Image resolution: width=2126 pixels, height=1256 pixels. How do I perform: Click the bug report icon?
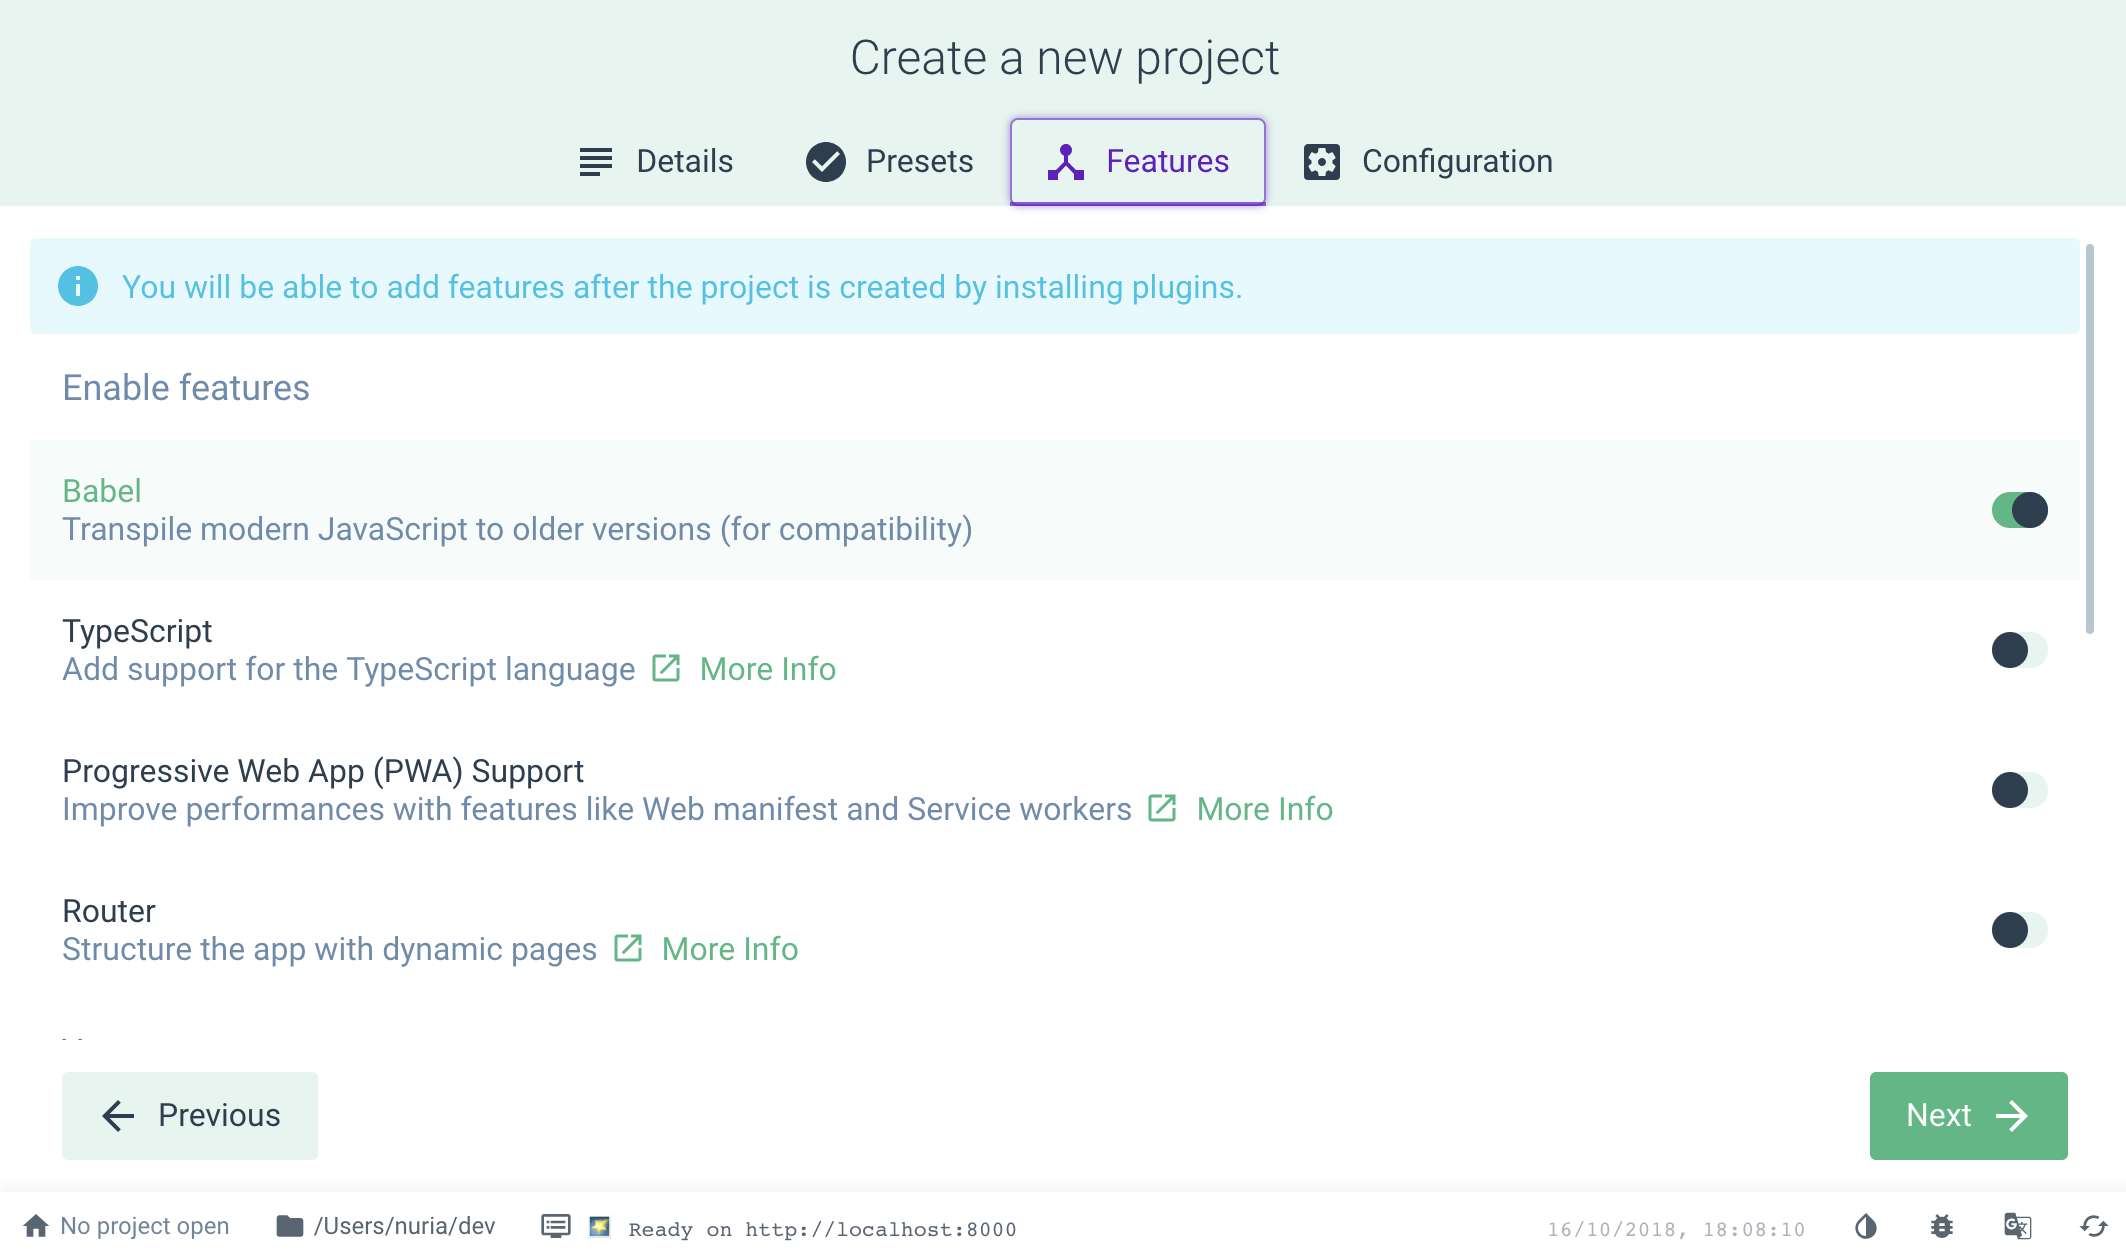point(1942,1226)
